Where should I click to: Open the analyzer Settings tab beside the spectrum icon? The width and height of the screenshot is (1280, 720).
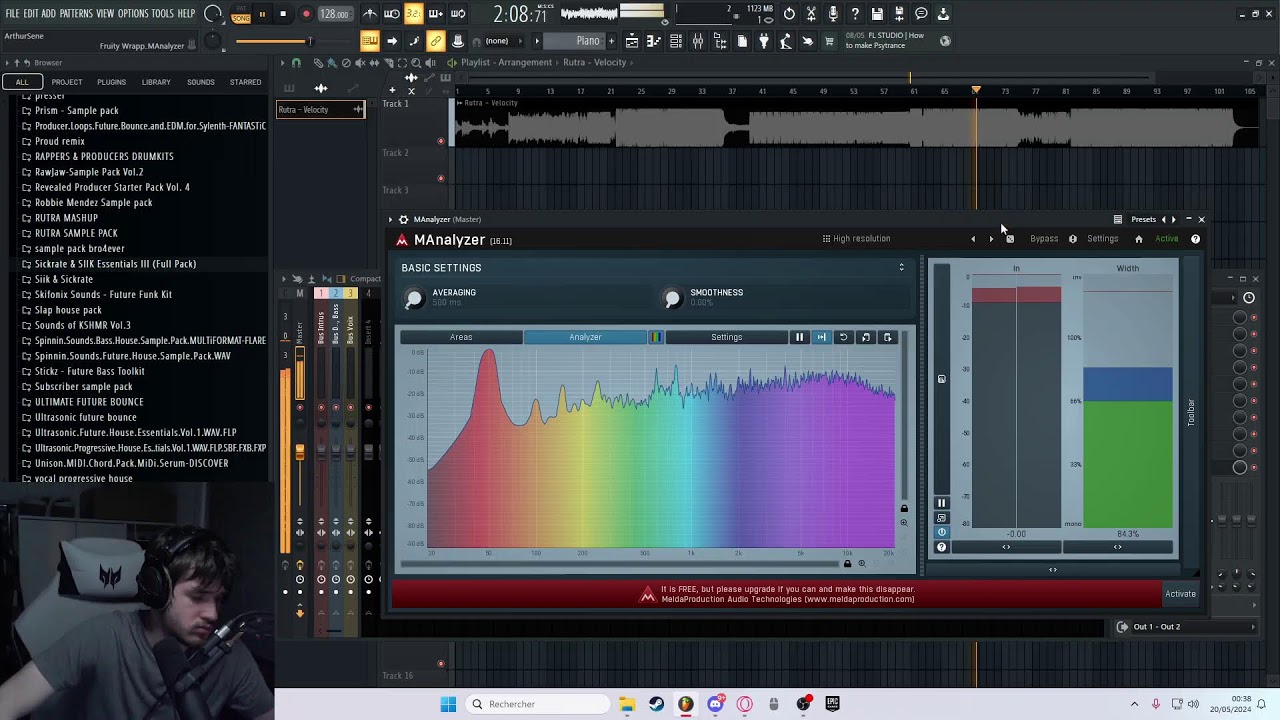click(x=727, y=337)
